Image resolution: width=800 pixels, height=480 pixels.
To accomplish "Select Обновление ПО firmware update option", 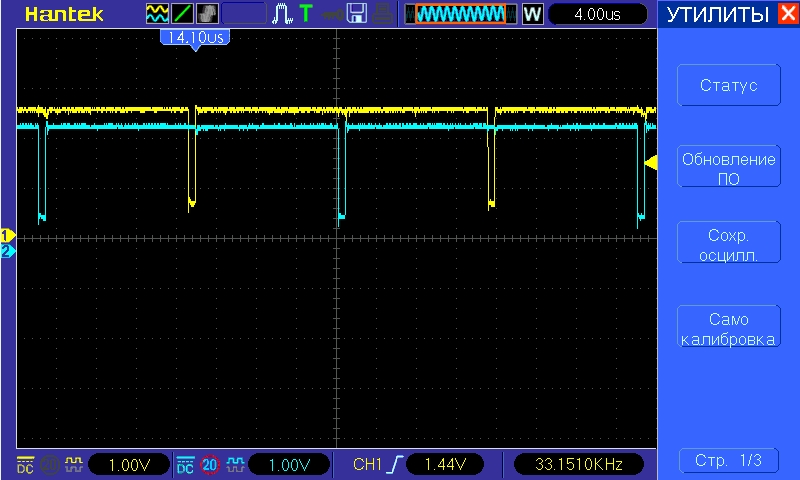I will pyautogui.click(x=728, y=168).
